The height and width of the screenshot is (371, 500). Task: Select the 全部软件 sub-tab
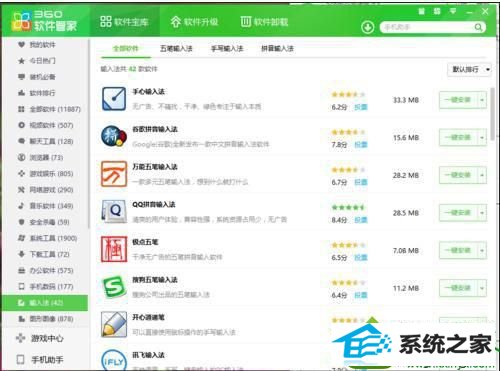[x=126, y=49]
